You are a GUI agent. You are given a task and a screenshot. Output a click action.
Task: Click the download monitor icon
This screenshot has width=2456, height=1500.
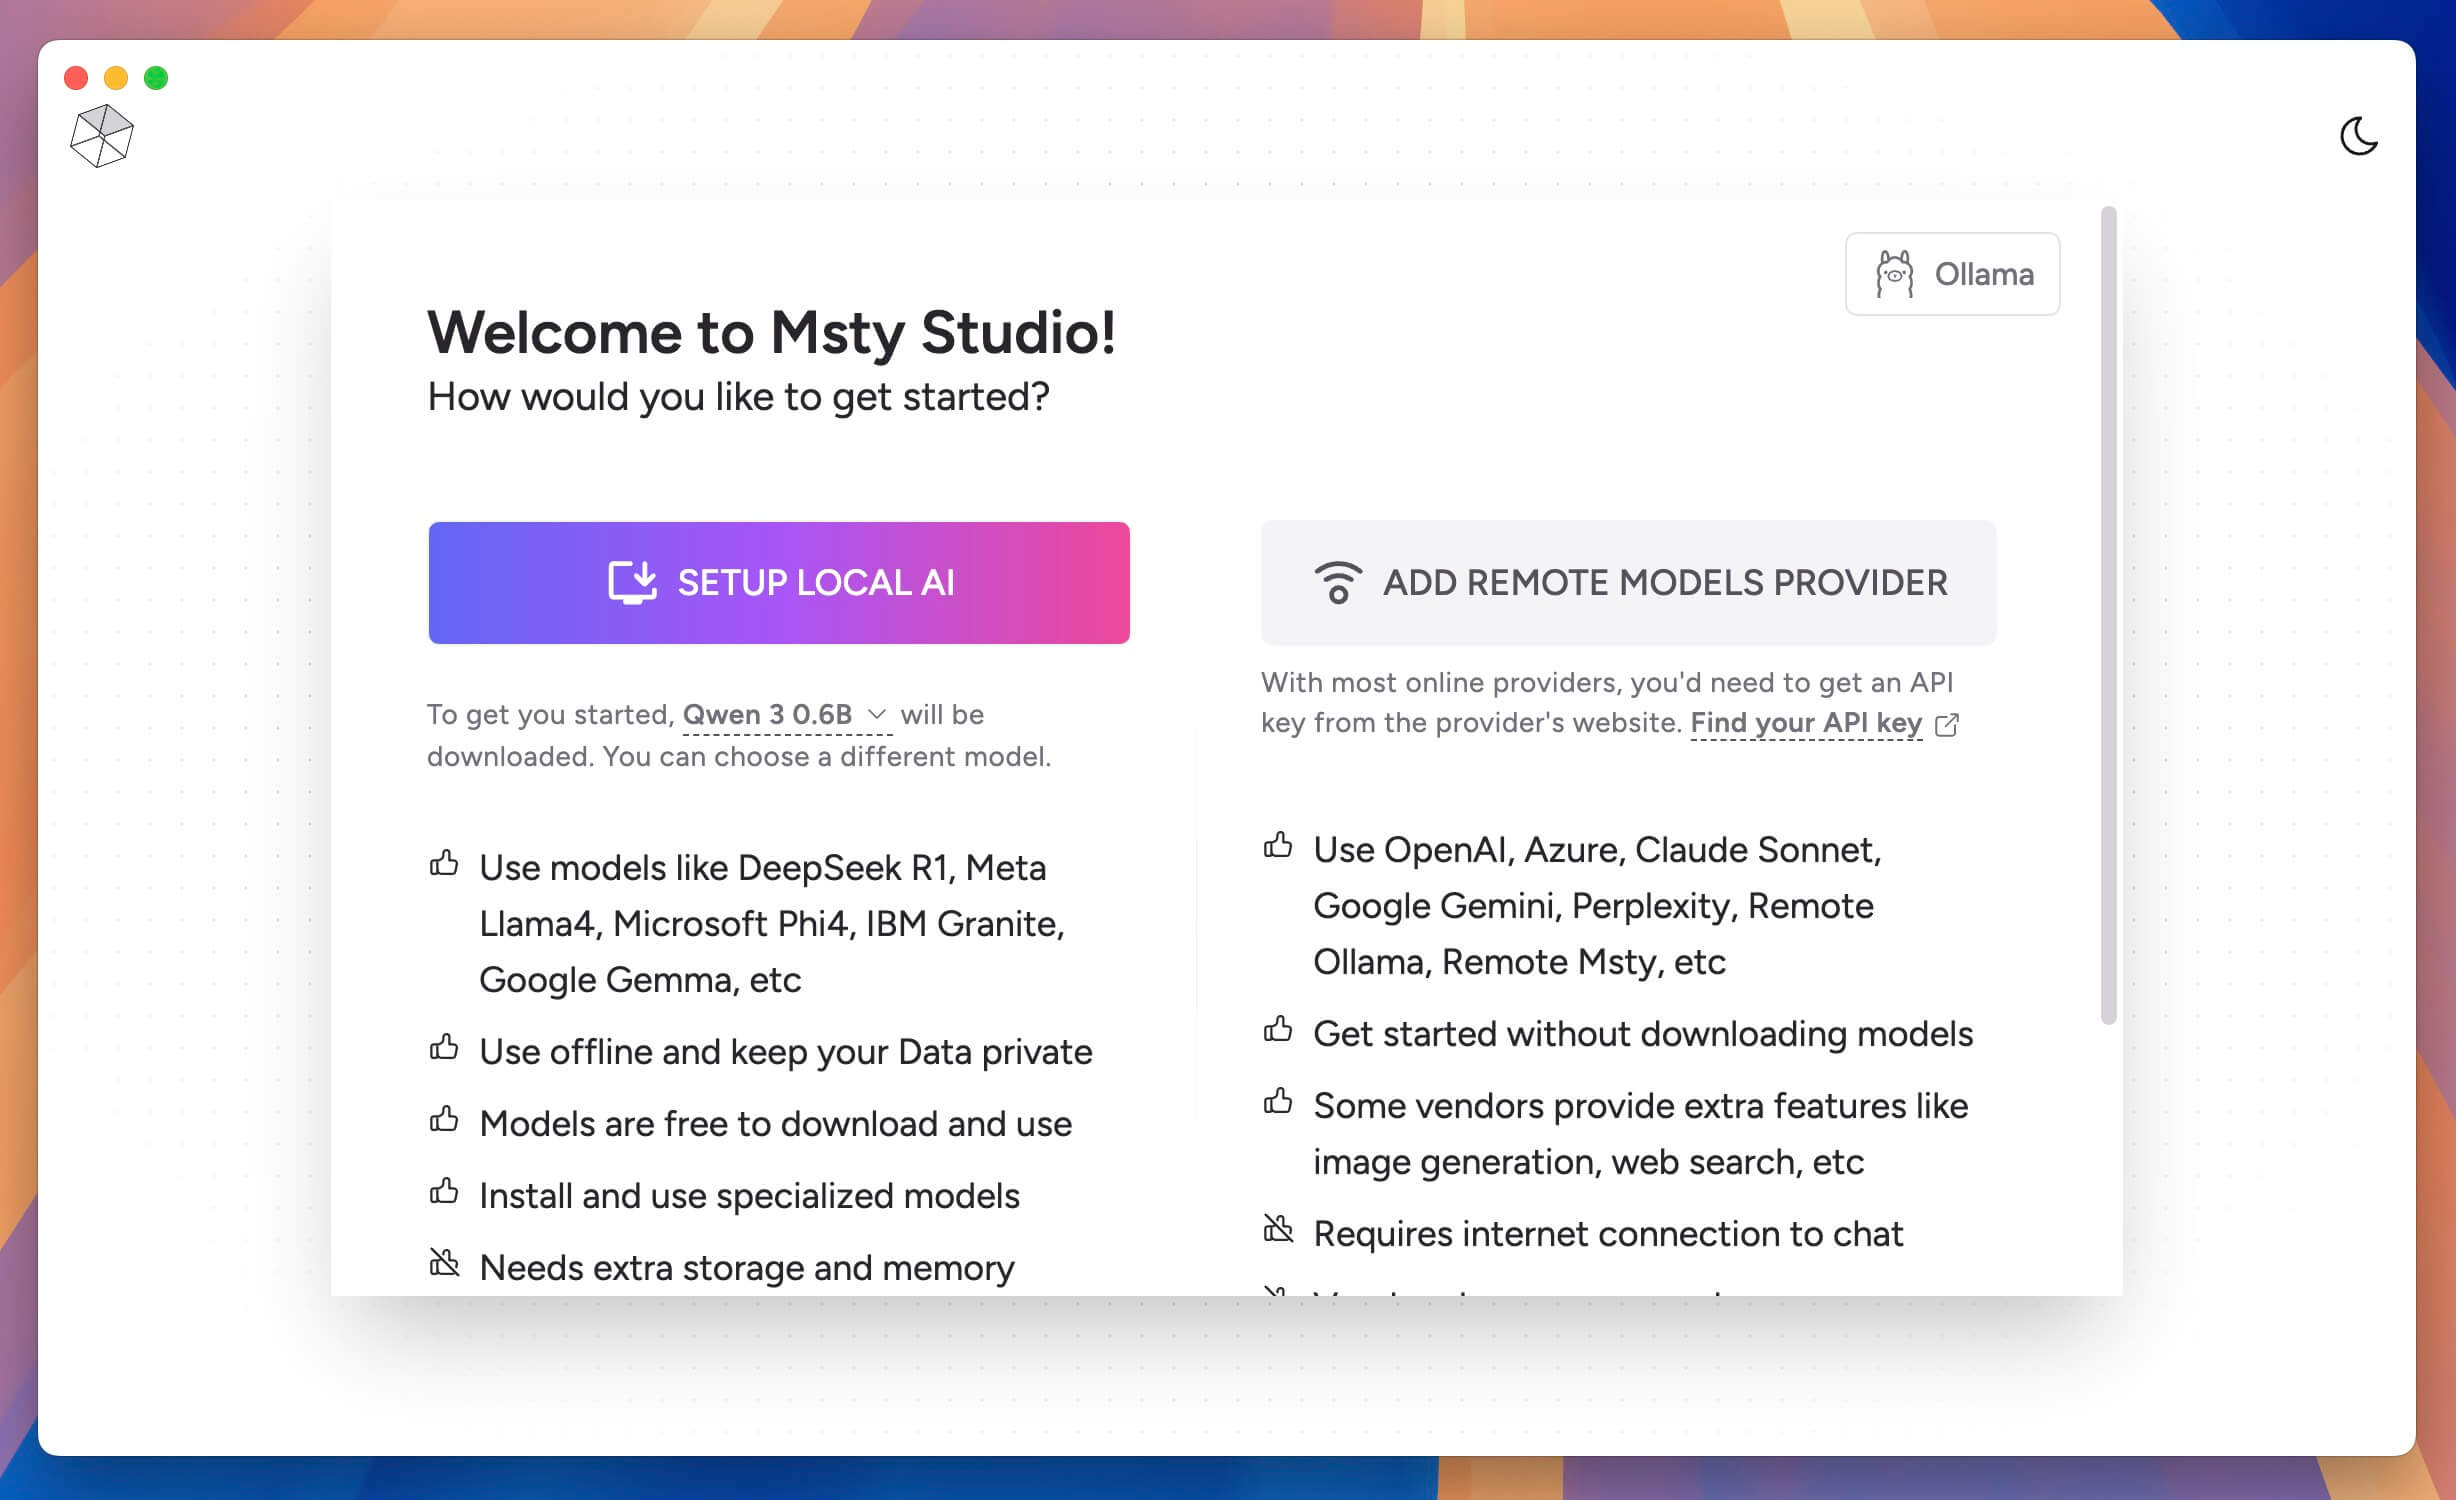point(632,582)
